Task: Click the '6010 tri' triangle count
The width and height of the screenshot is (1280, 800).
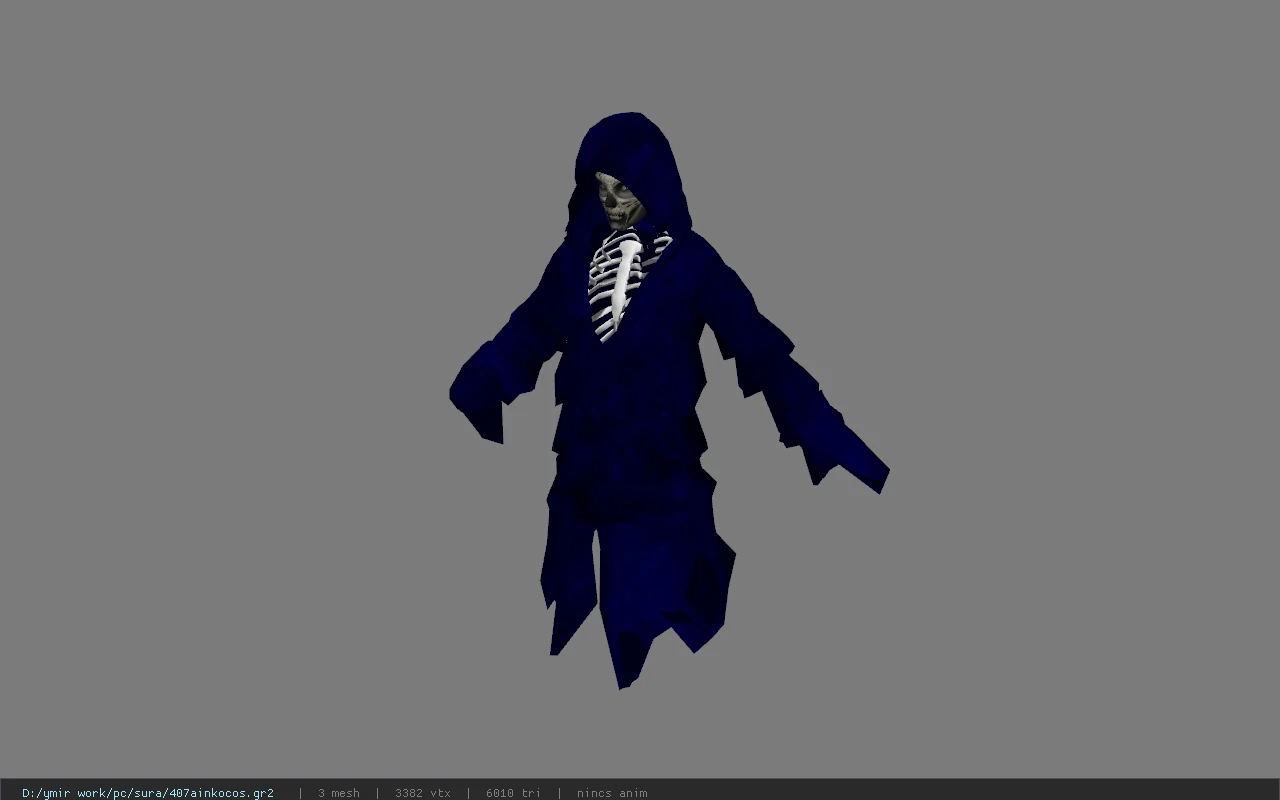Action: point(513,793)
